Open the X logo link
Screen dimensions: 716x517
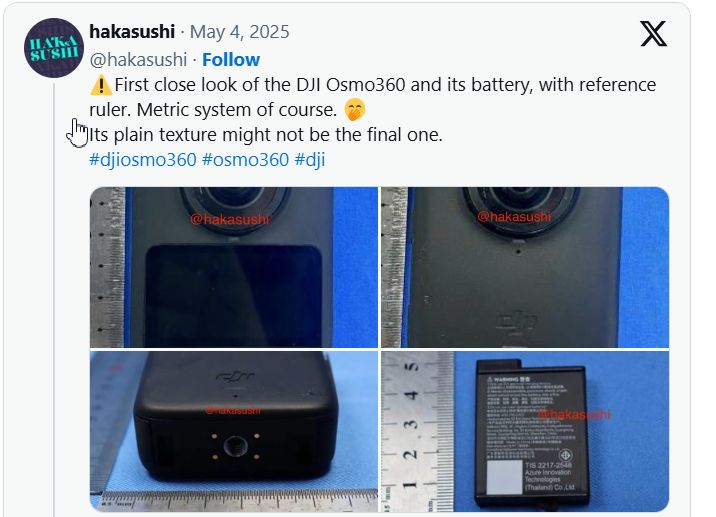(653, 34)
